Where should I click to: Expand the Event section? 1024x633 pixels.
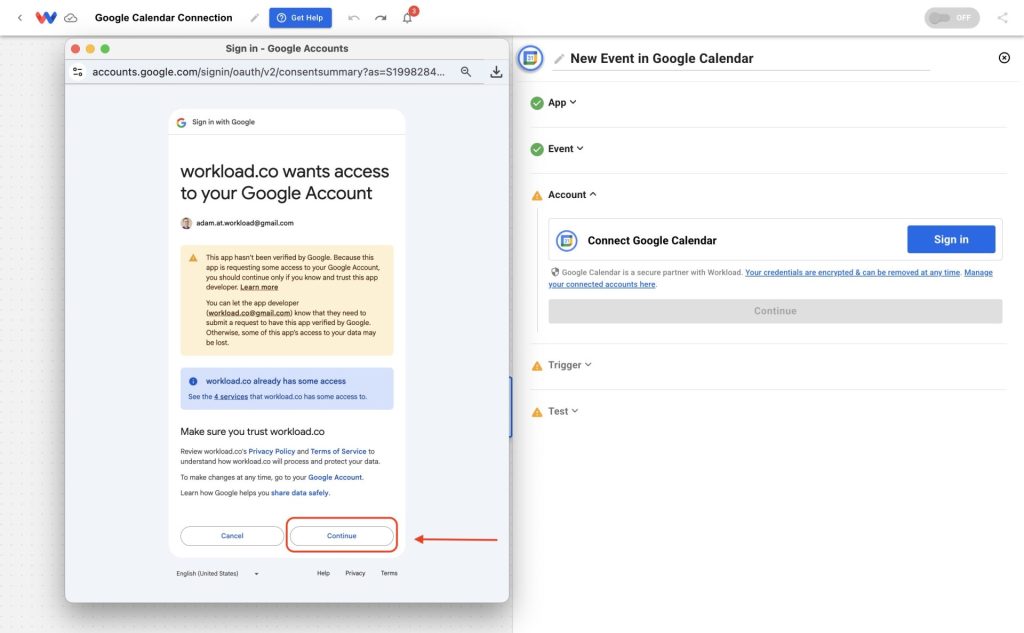click(566, 149)
